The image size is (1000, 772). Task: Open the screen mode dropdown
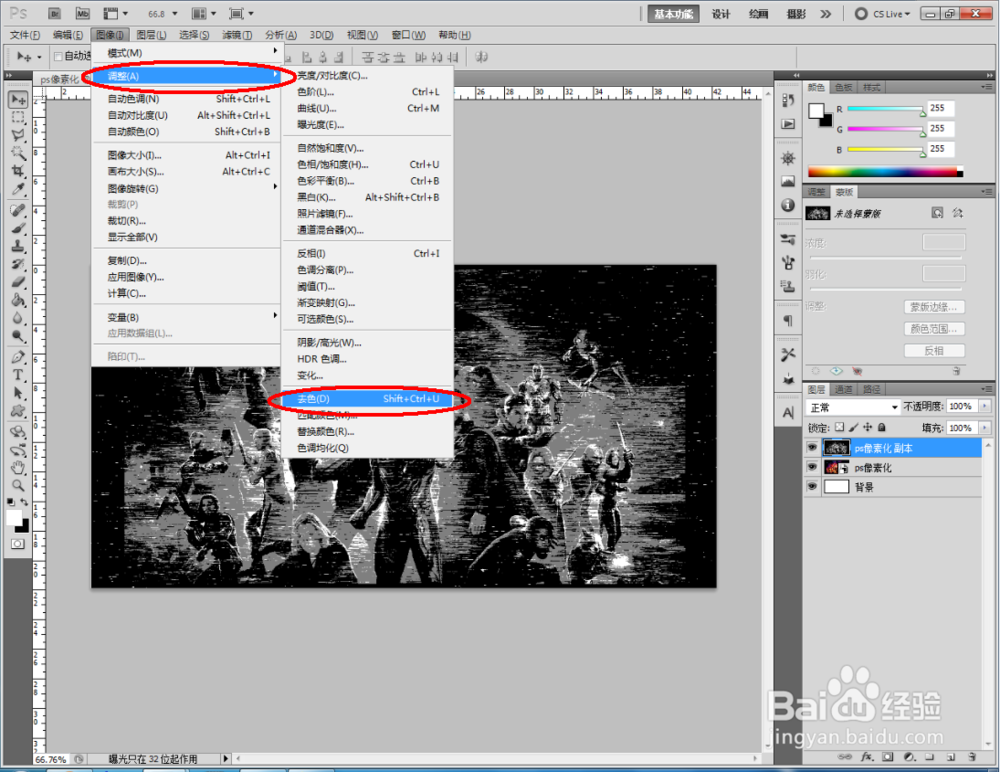click(241, 13)
